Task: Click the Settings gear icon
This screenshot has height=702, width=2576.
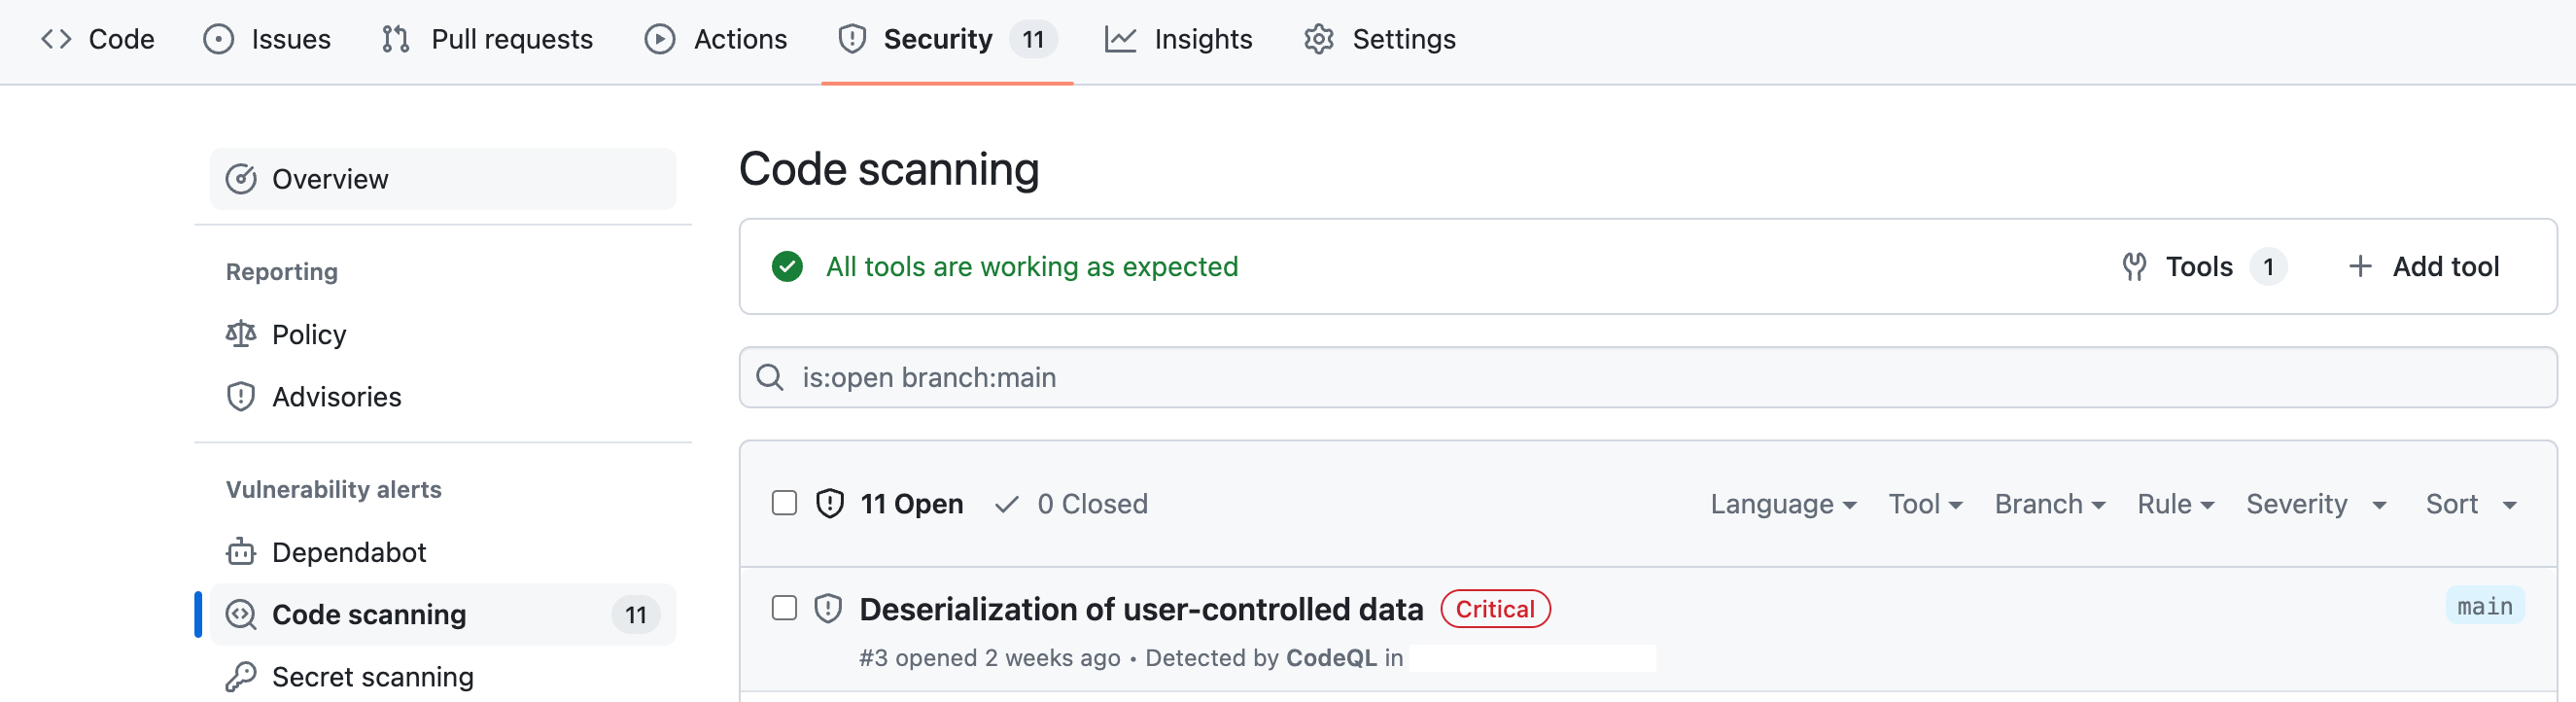Action: coord(1319,39)
